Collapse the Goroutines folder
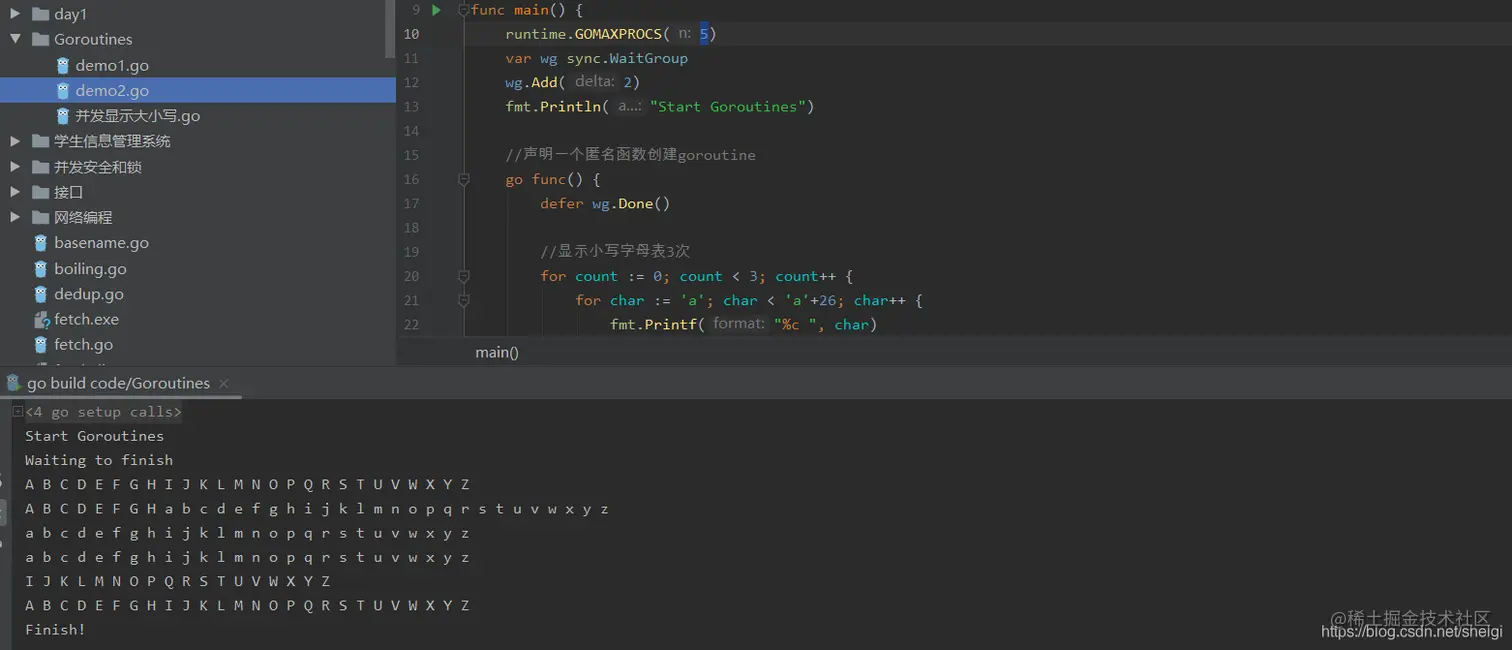This screenshot has height=650, width=1512. [x=15, y=39]
